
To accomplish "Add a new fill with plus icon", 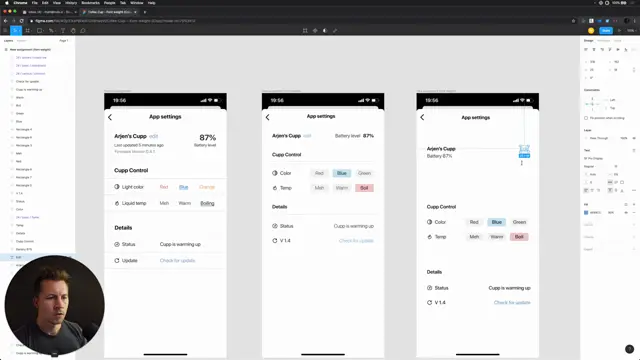I will pos(634,204).
